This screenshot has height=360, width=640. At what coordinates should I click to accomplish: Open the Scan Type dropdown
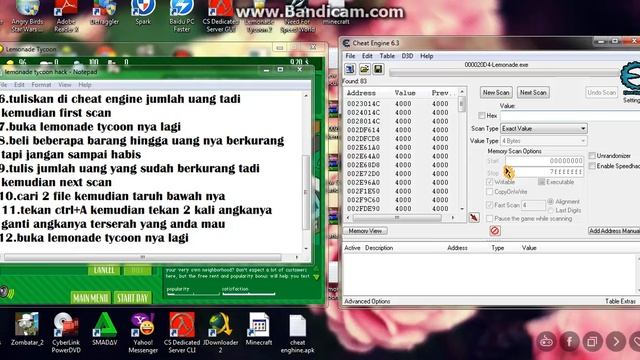click(x=544, y=129)
